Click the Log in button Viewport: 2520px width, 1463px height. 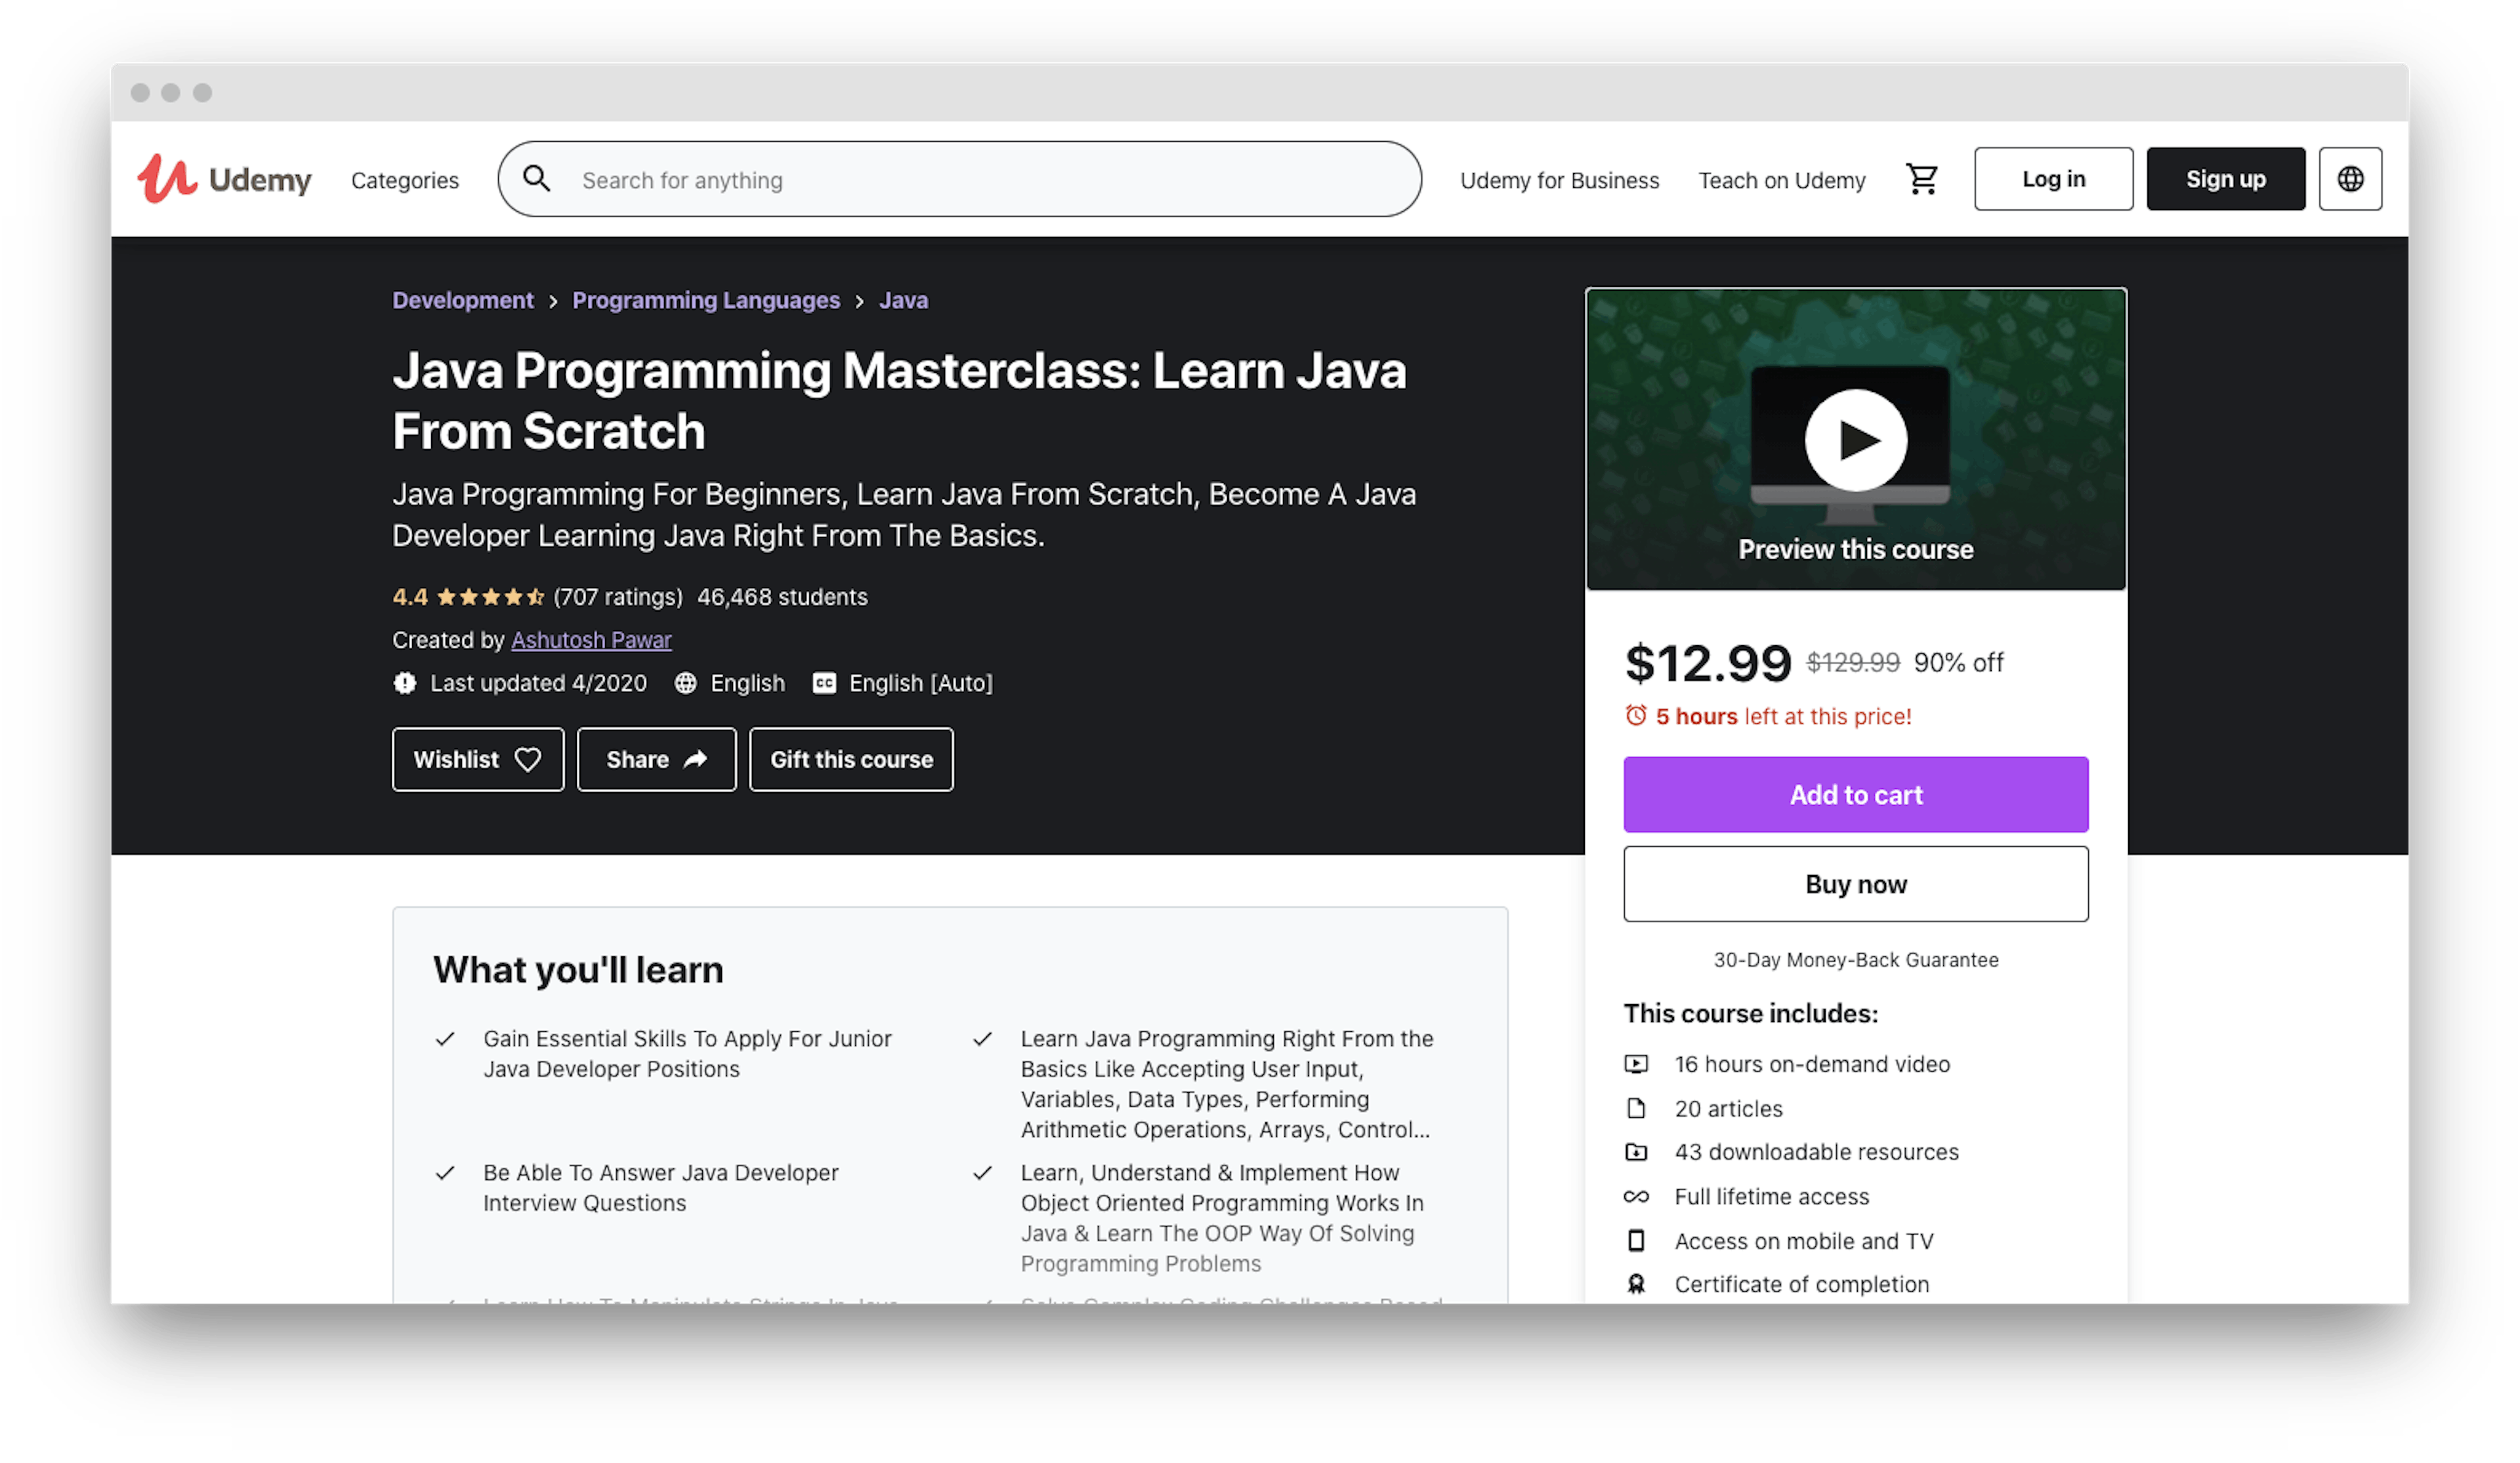(x=2053, y=179)
